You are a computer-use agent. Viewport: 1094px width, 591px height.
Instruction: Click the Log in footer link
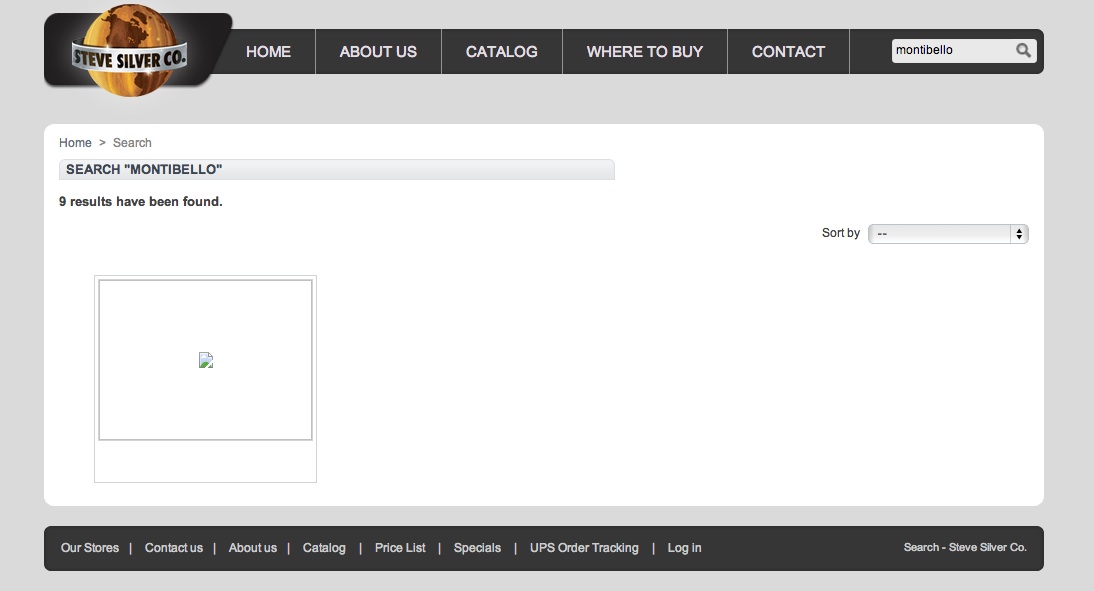point(684,548)
